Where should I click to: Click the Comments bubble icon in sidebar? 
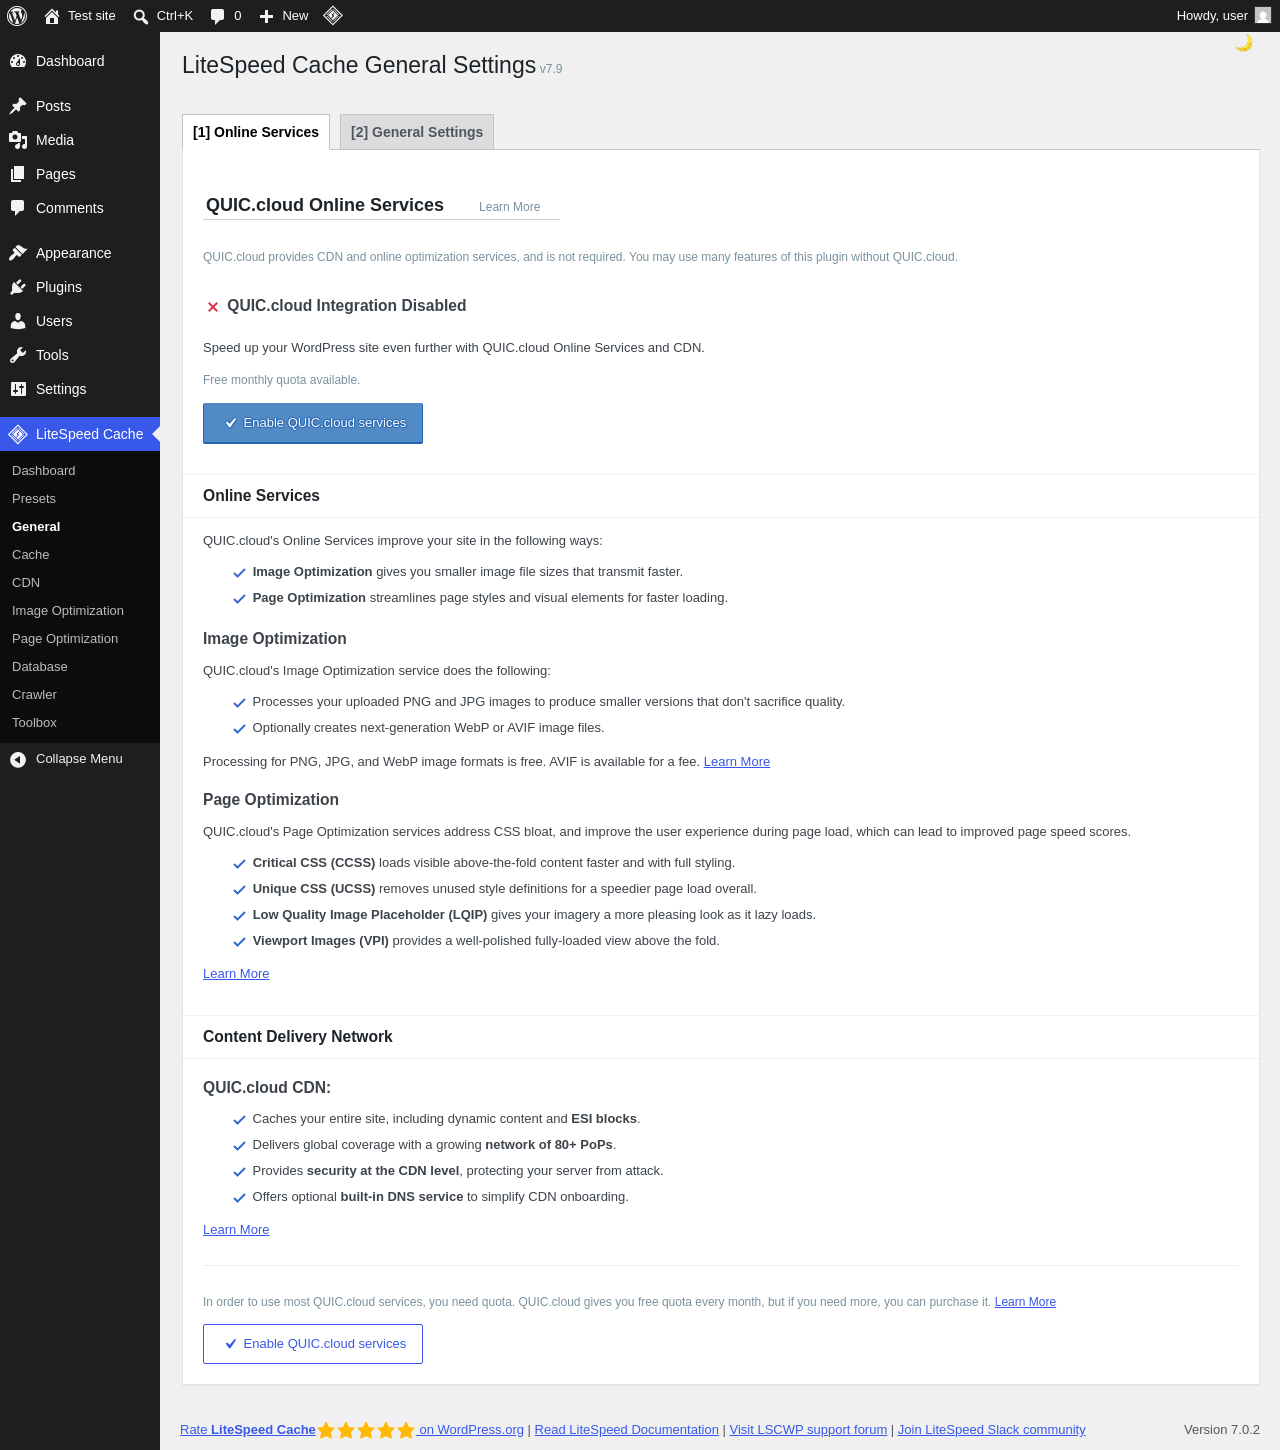[18, 208]
